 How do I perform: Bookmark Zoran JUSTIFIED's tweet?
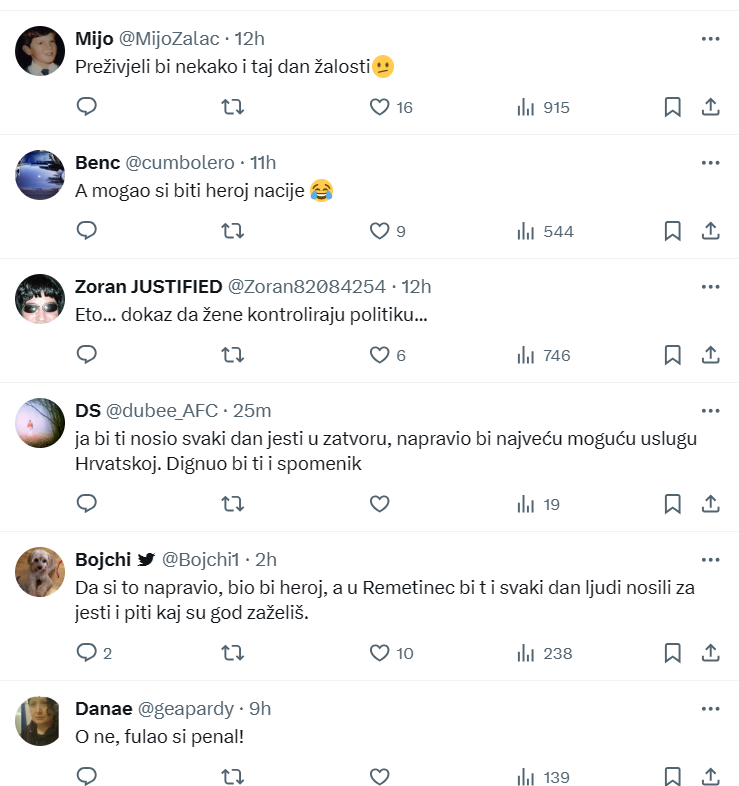(672, 355)
